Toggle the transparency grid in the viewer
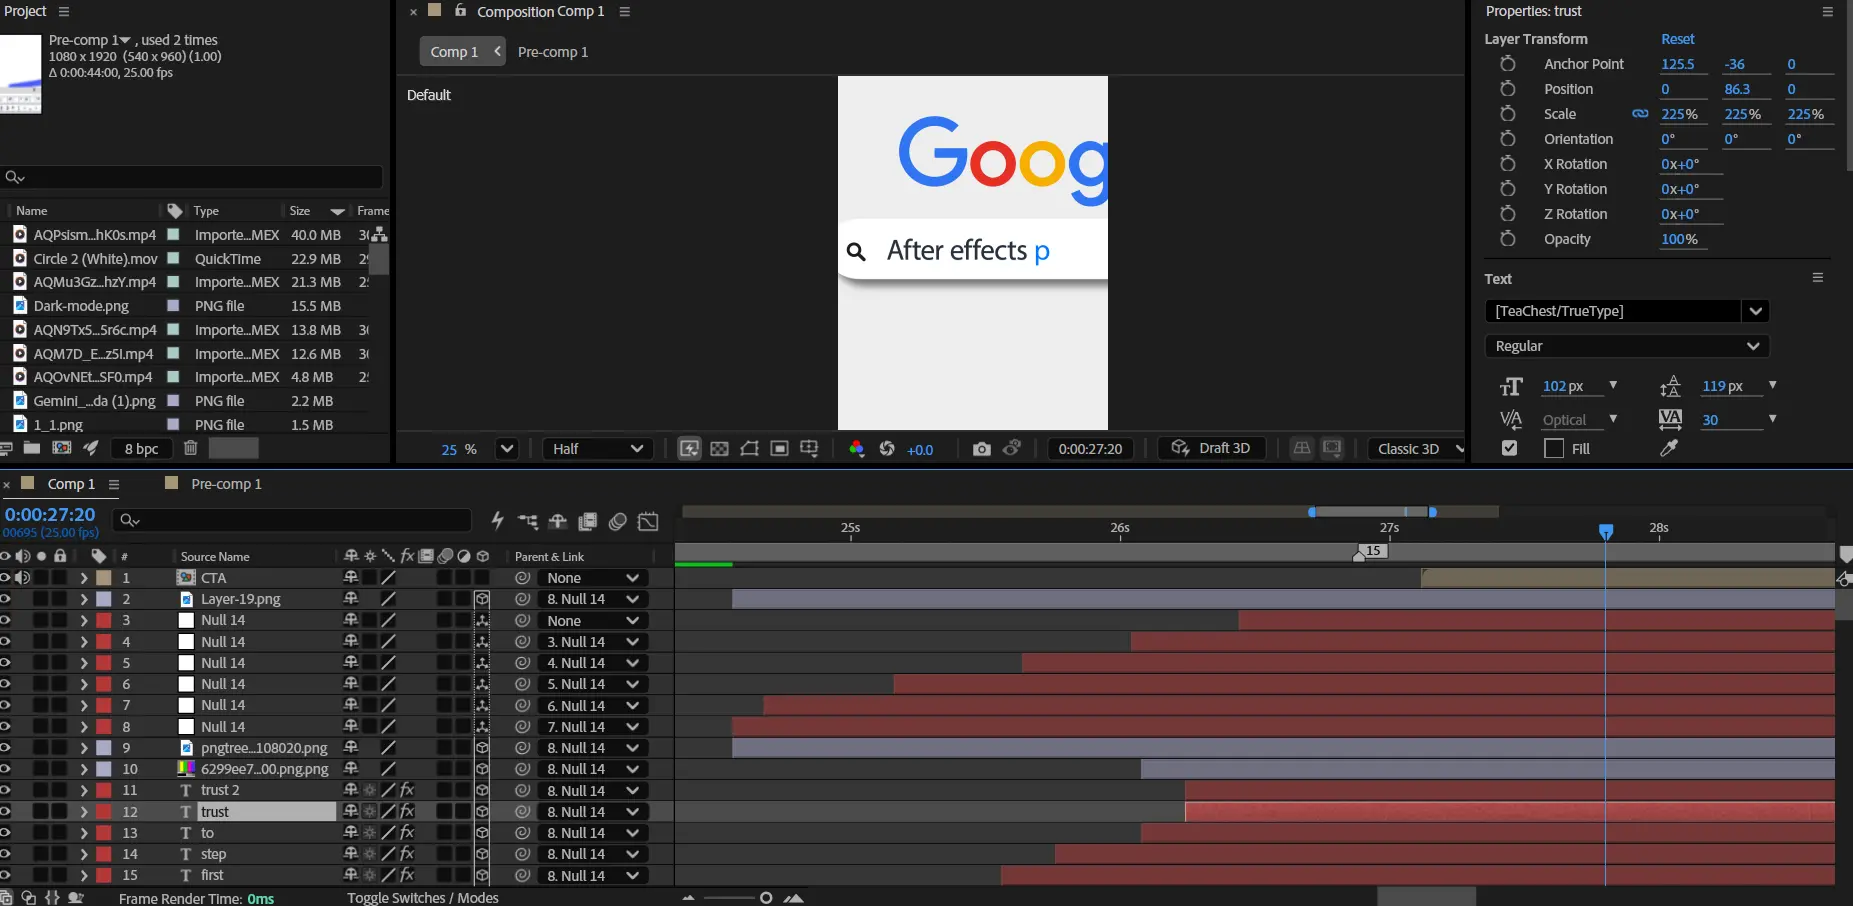1853x906 pixels. [719, 449]
